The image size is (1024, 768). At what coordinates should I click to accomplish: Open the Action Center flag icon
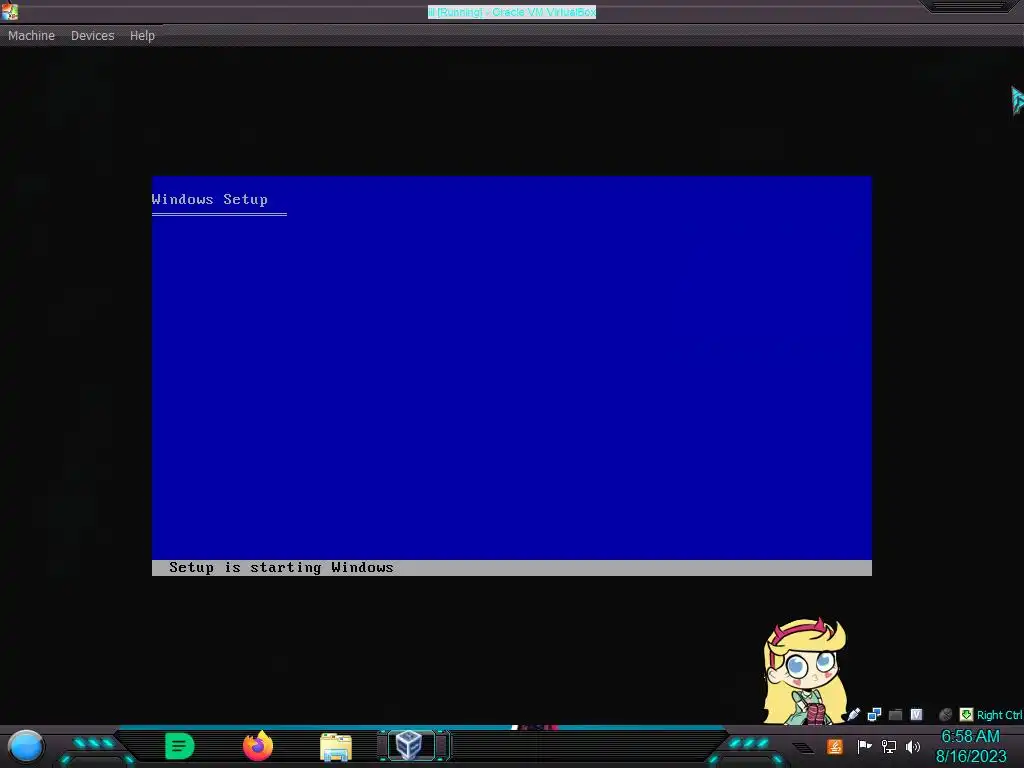pyautogui.click(x=864, y=746)
